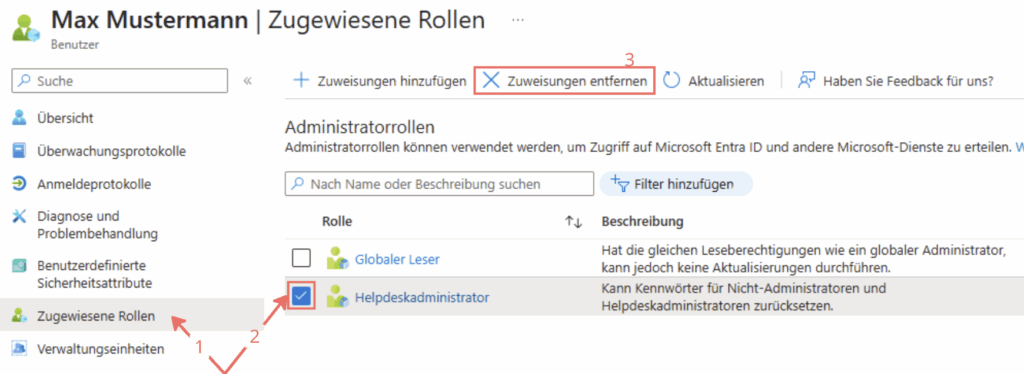Viewport: 1024px width, 374px height.
Task: Open Überwachungsprotokolle via its sidebar icon
Action: tap(20, 151)
